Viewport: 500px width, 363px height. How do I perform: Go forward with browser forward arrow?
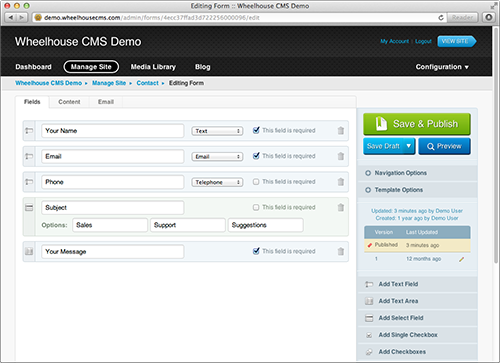[21, 17]
